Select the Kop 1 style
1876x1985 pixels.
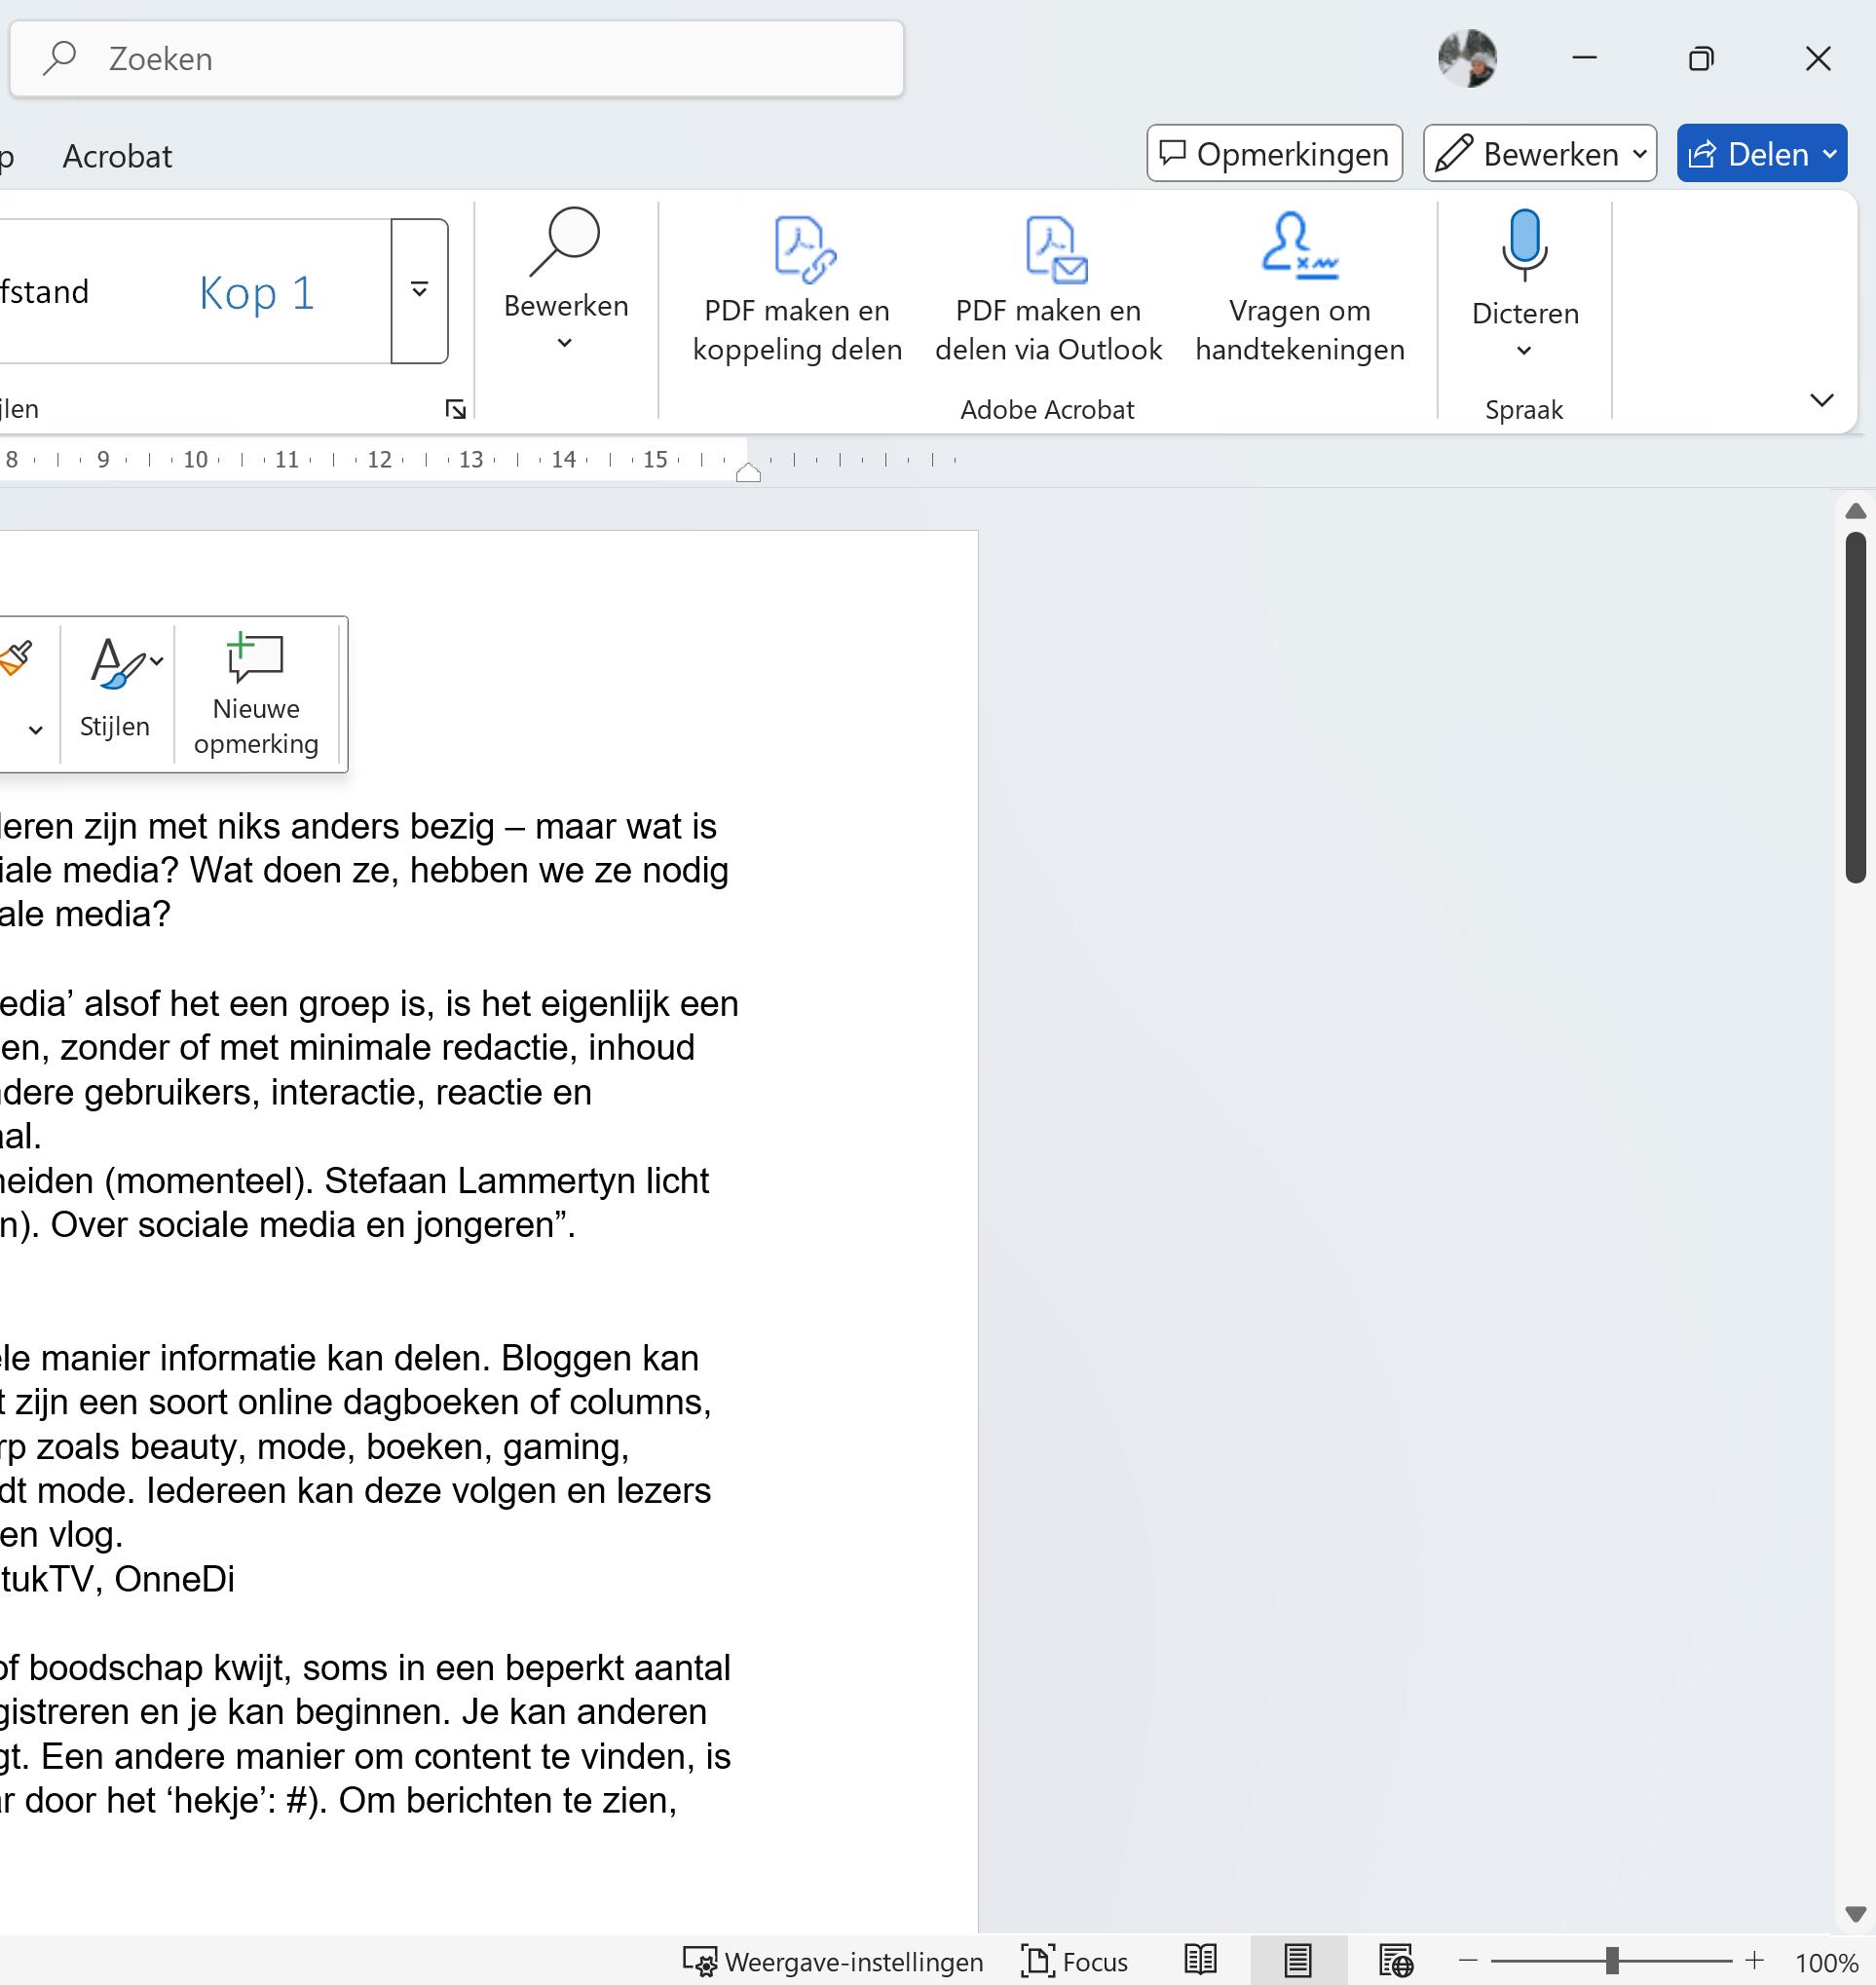[256, 293]
